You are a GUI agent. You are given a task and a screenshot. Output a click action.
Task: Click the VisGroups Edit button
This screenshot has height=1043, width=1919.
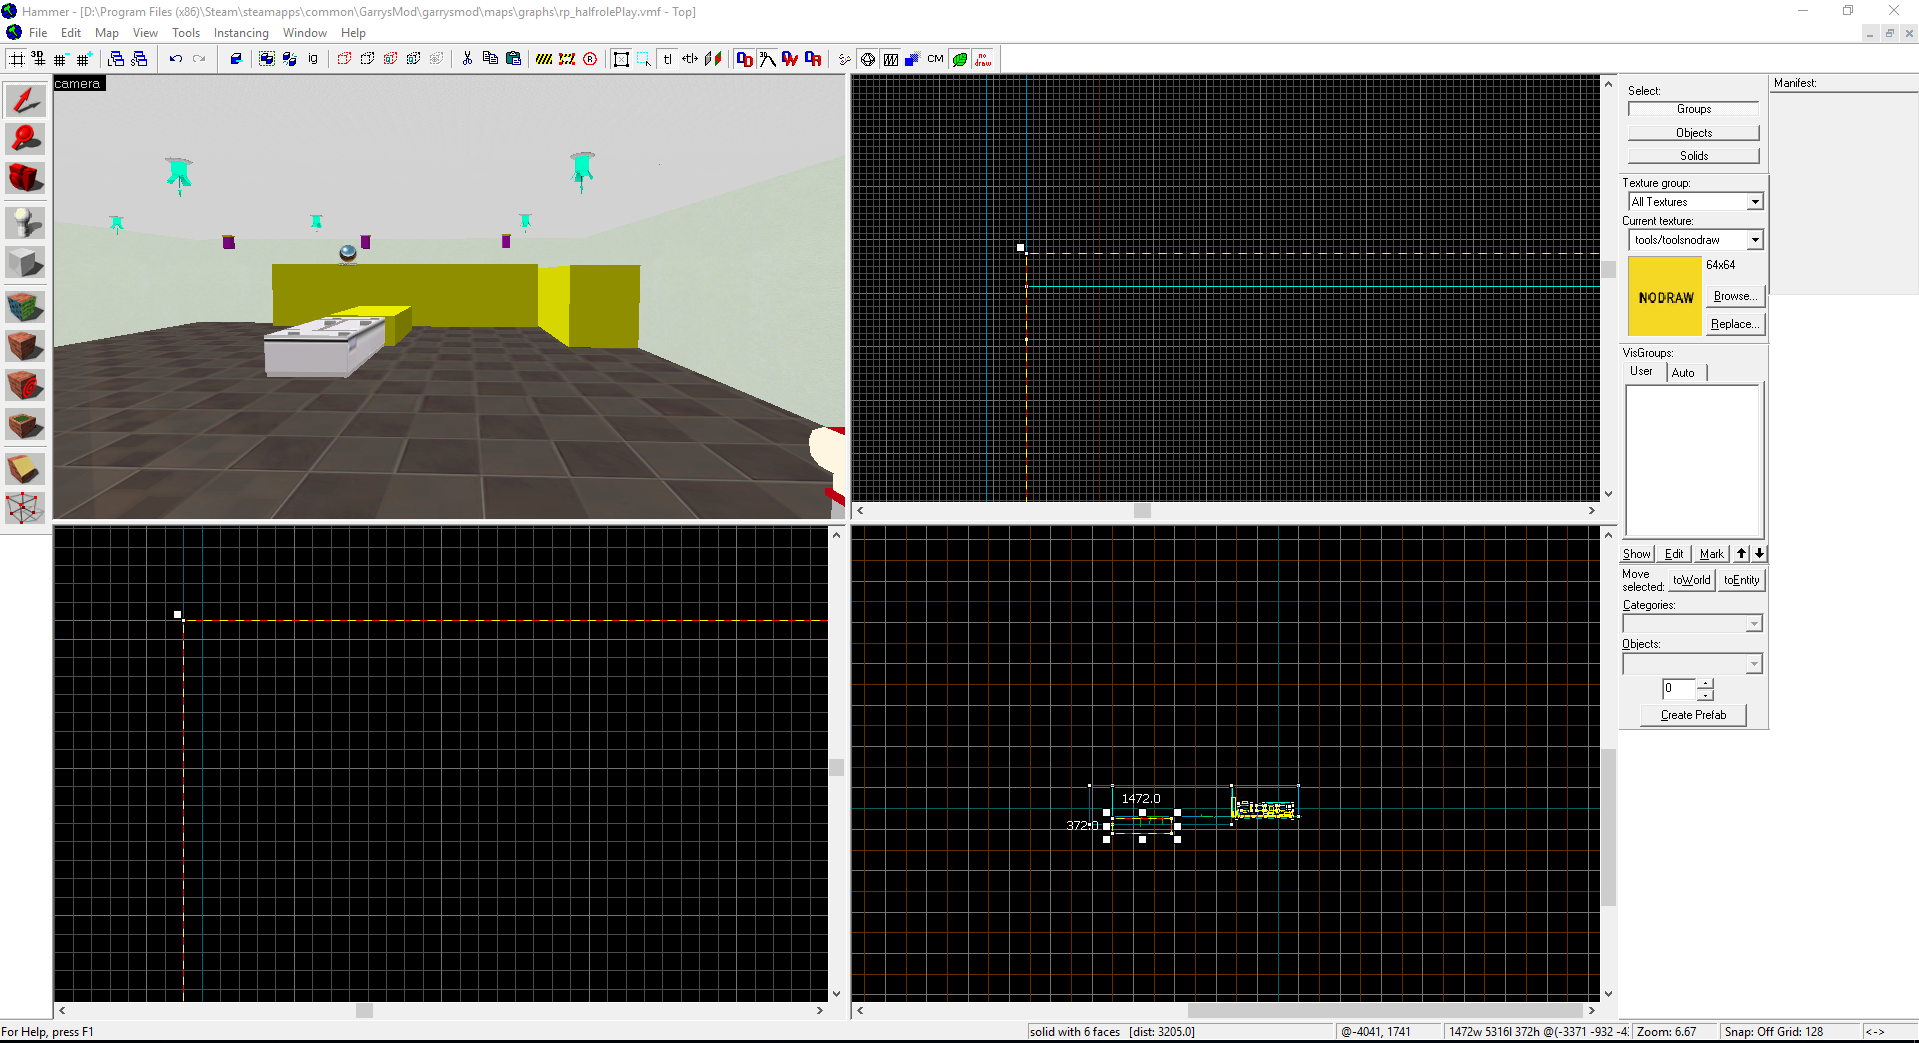[1674, 554]
